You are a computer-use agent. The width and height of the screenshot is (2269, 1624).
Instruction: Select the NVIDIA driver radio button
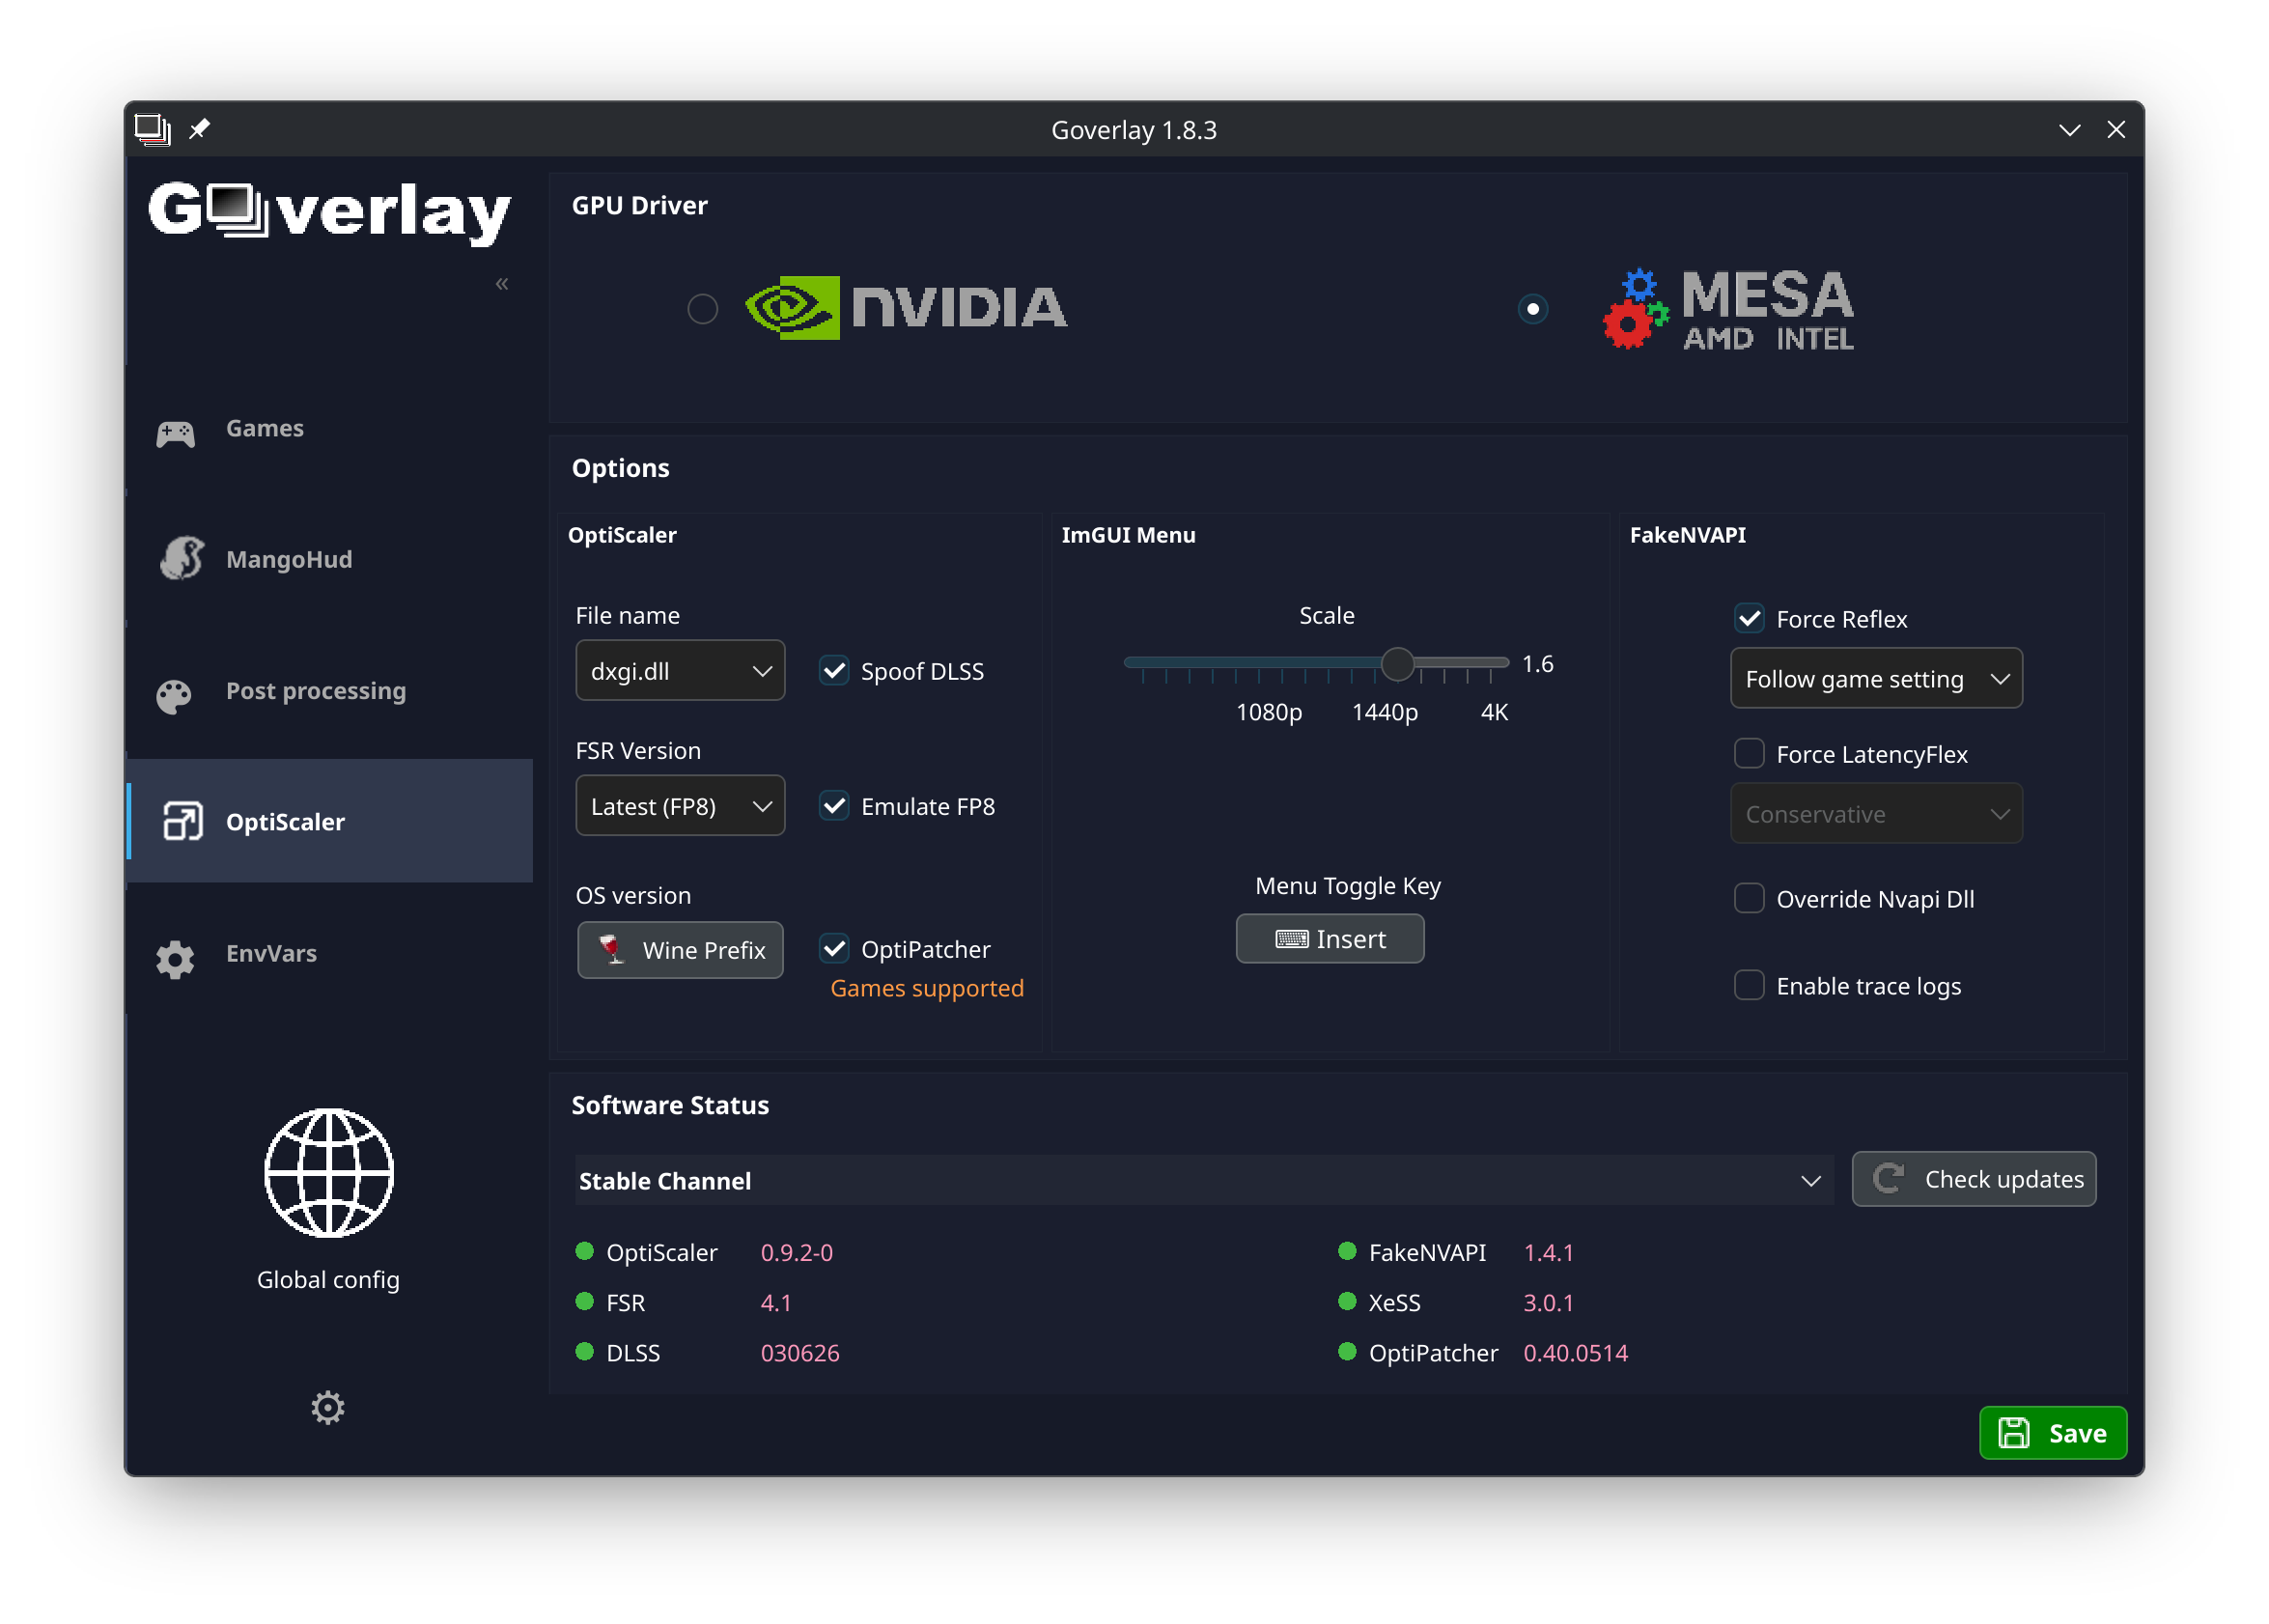click(x=703, y=309)
